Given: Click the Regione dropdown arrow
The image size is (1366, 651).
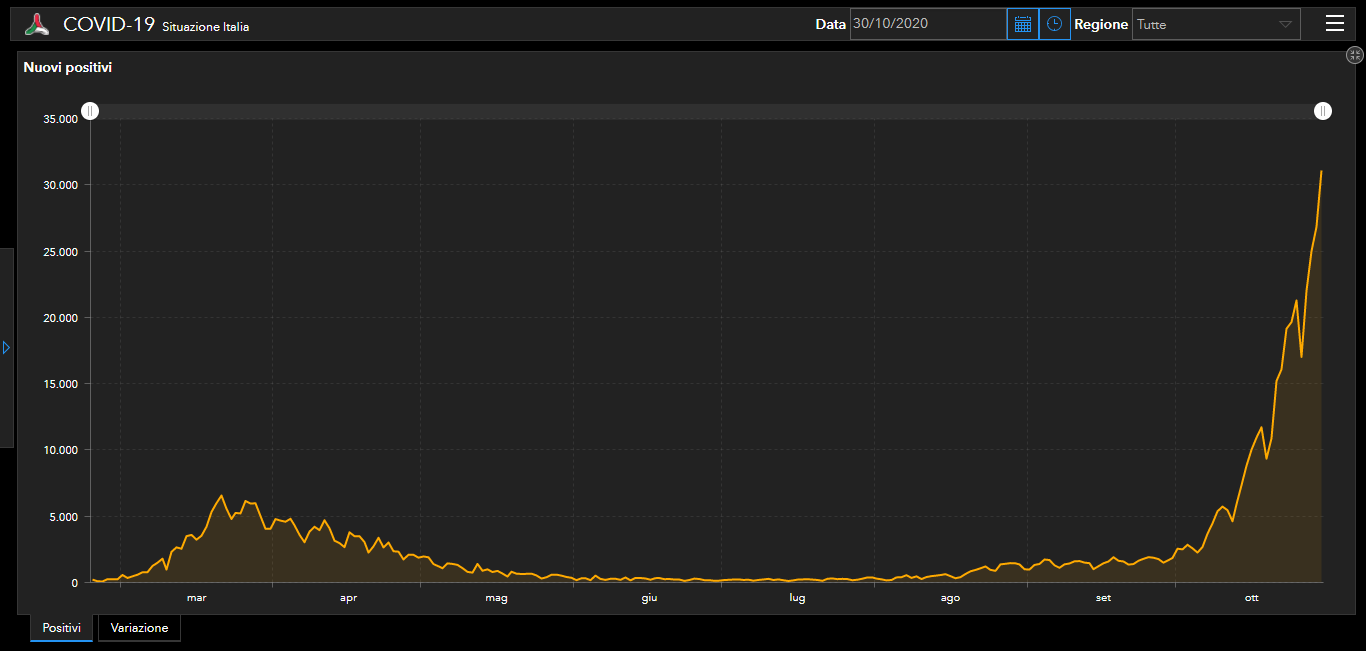Looking at the screenshot, I should click(x=1285, y=25).
